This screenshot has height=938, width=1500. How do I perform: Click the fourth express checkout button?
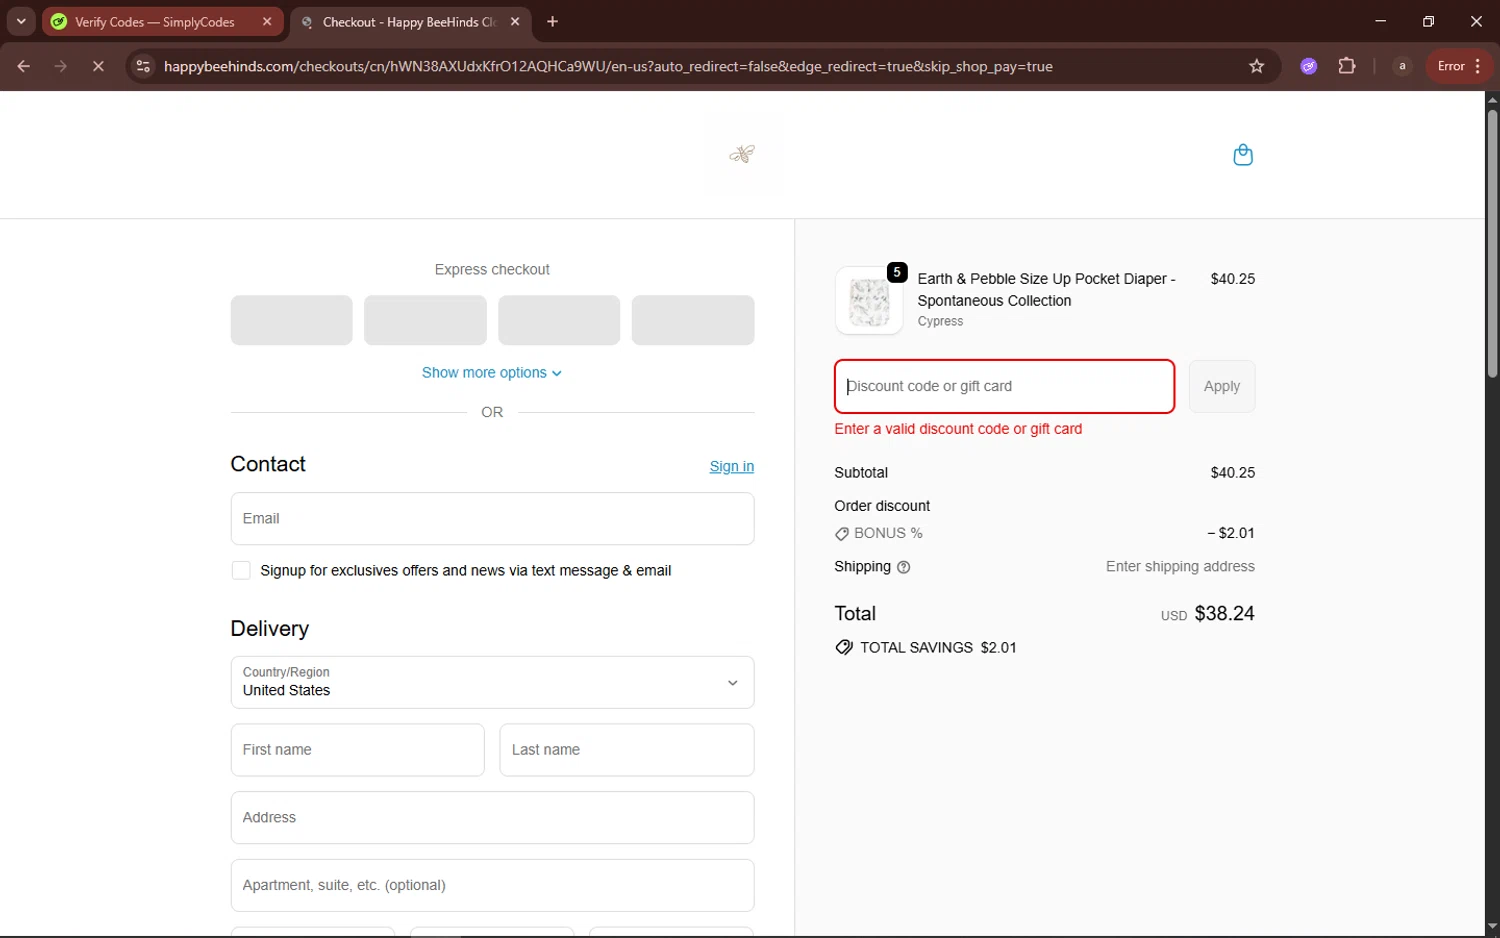pyautogui.click(x=693, y=320)
